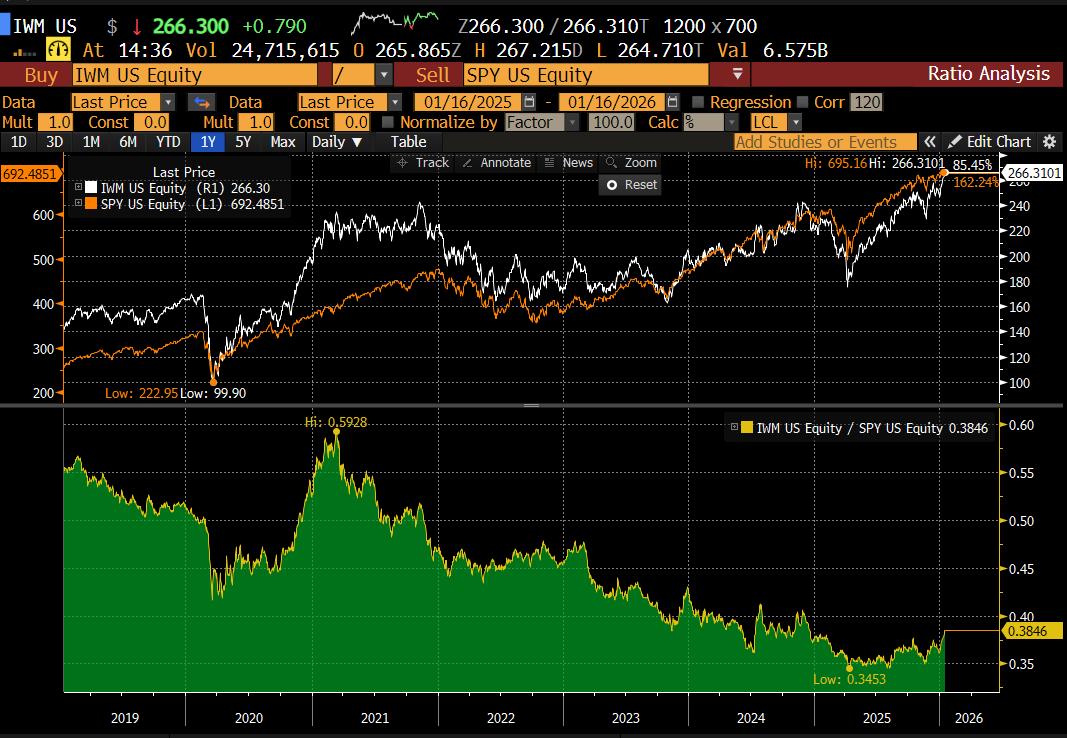Click the swap arrows icon between Data fields

pos(202,102)
